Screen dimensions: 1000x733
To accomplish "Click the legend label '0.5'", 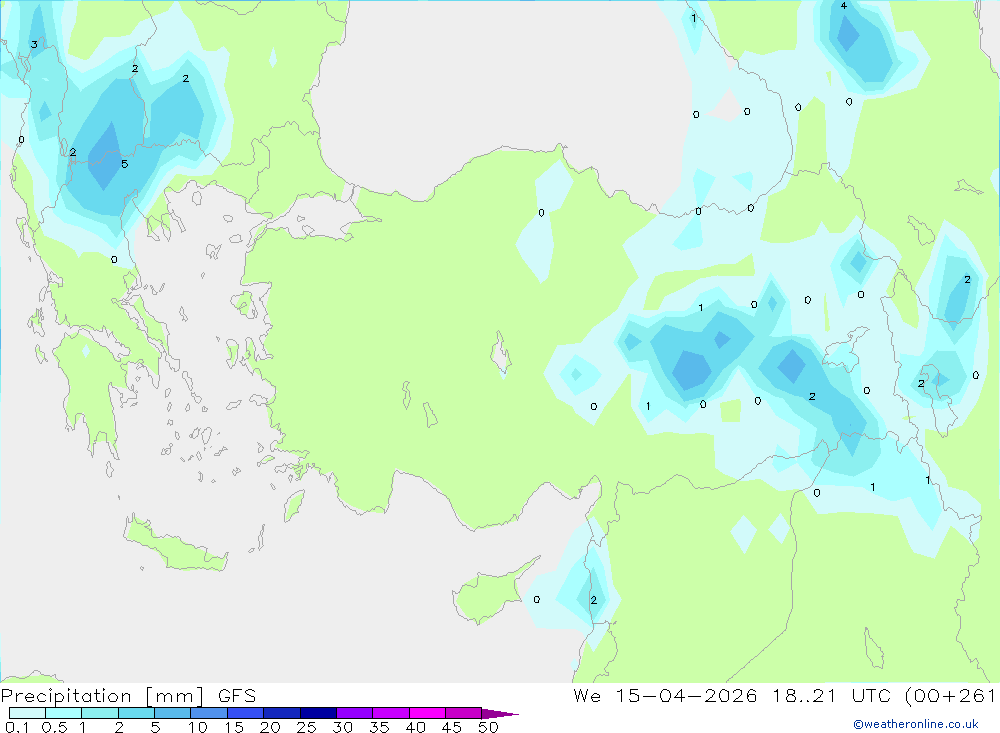I will 54,727.
